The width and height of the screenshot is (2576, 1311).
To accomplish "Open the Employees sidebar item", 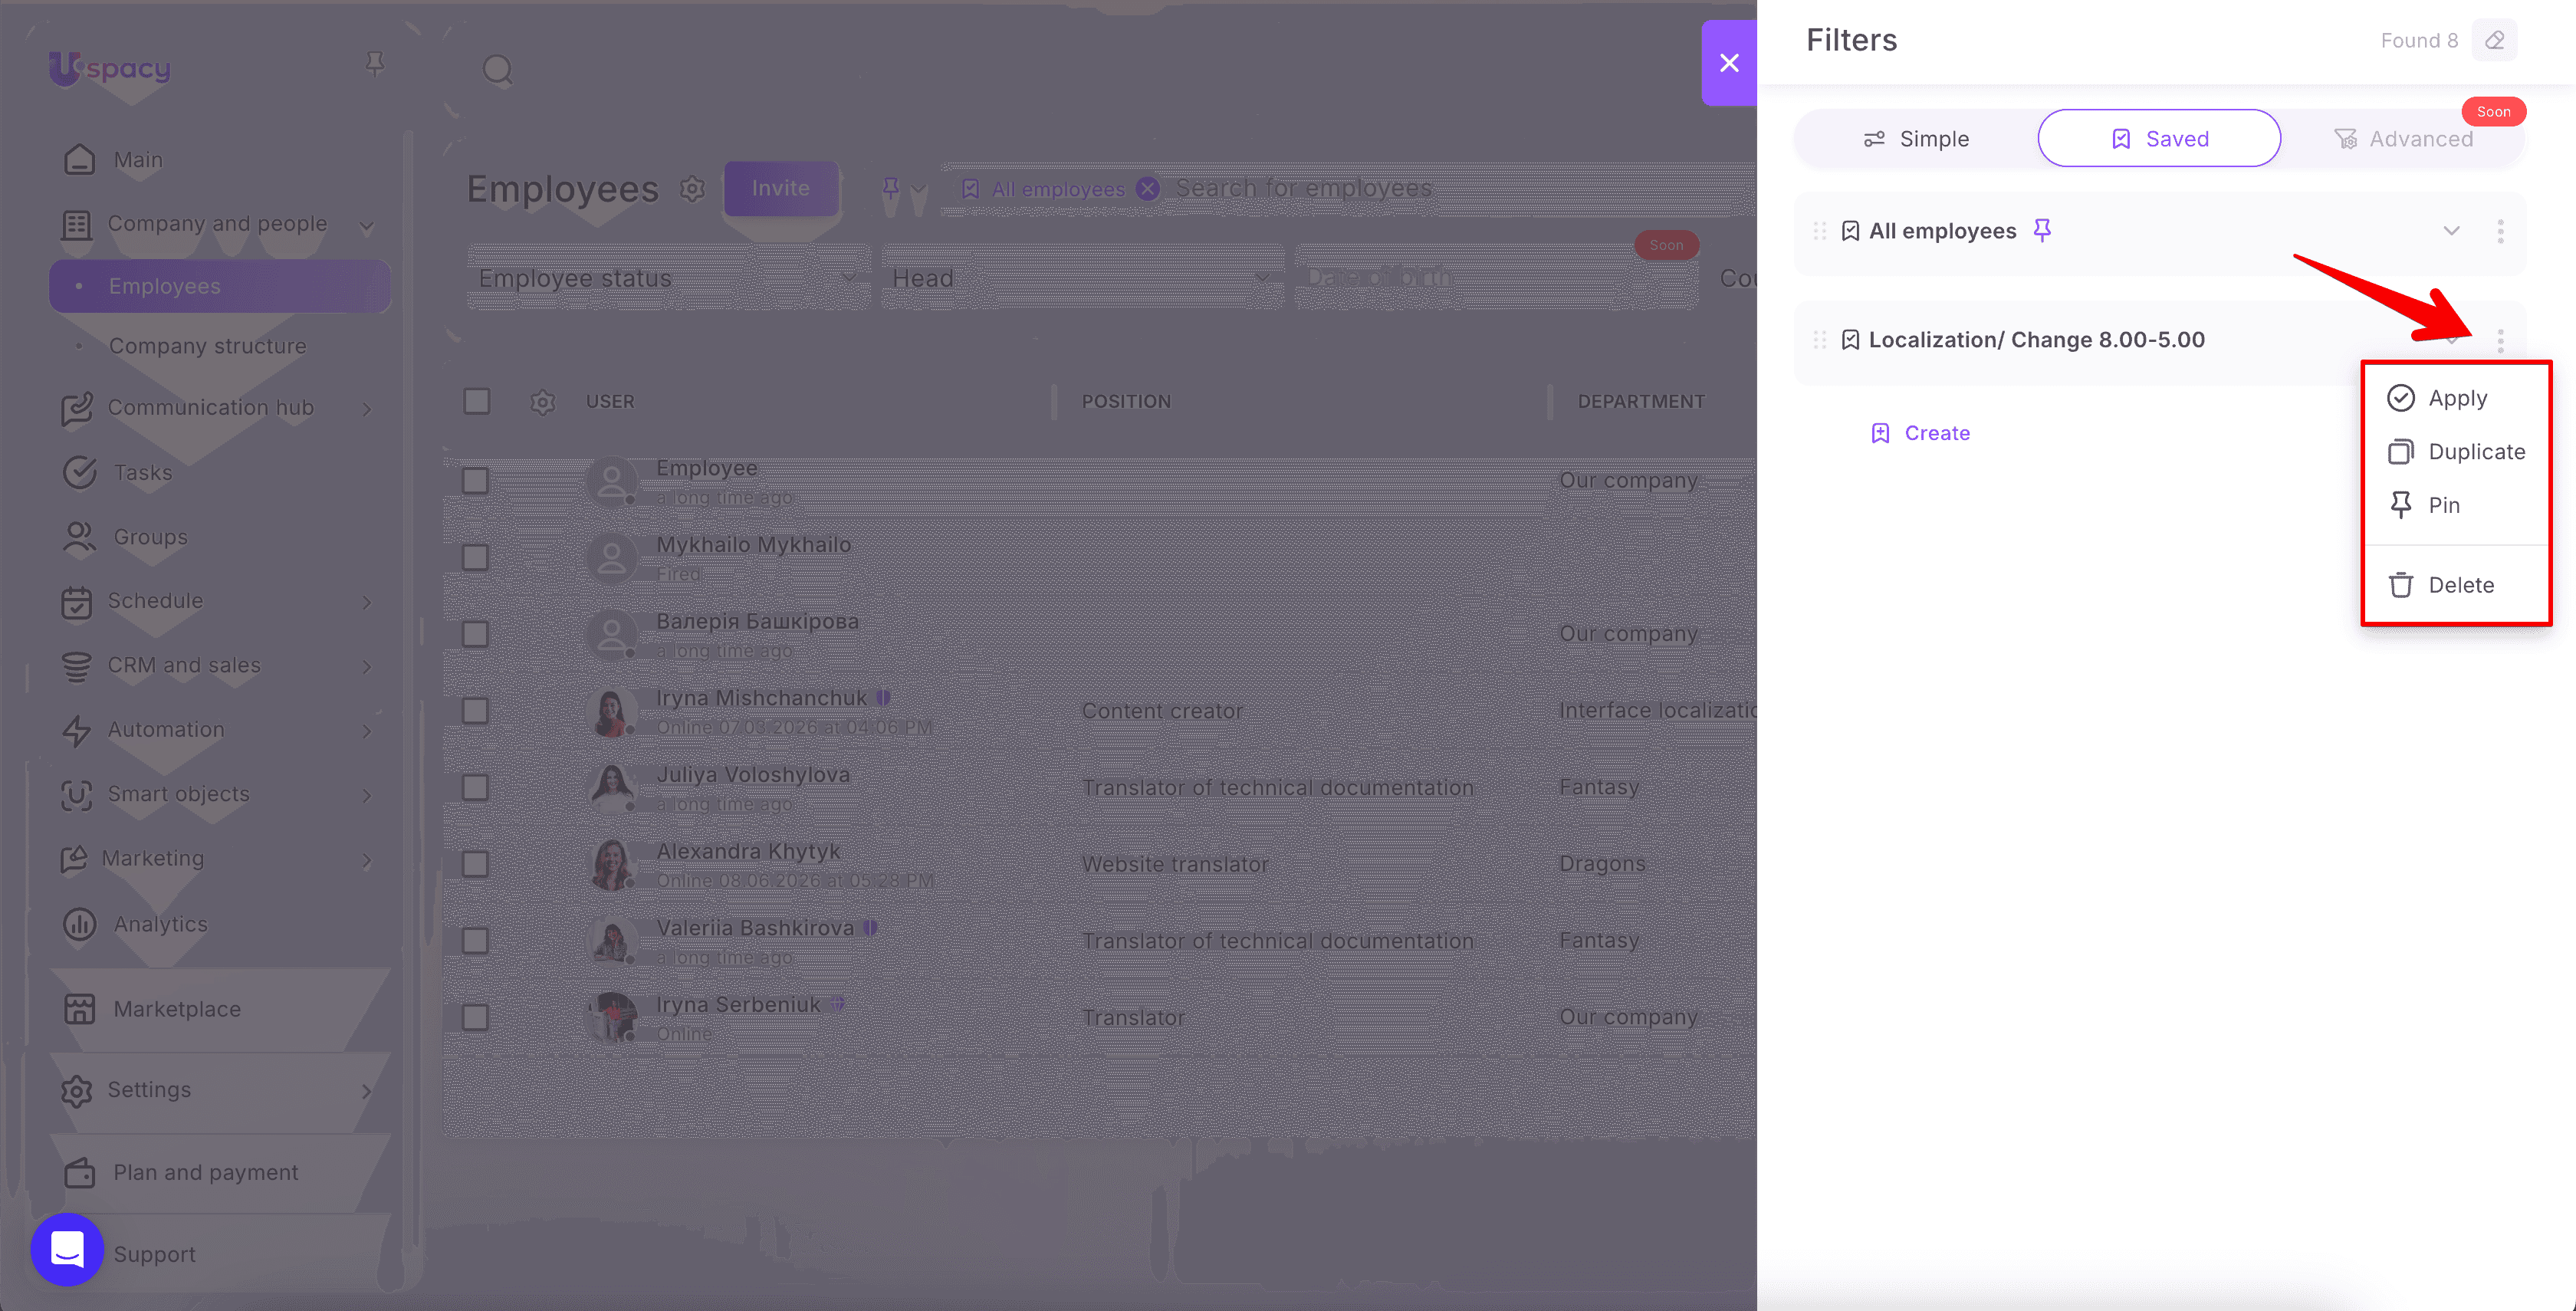I will [220, 286].
